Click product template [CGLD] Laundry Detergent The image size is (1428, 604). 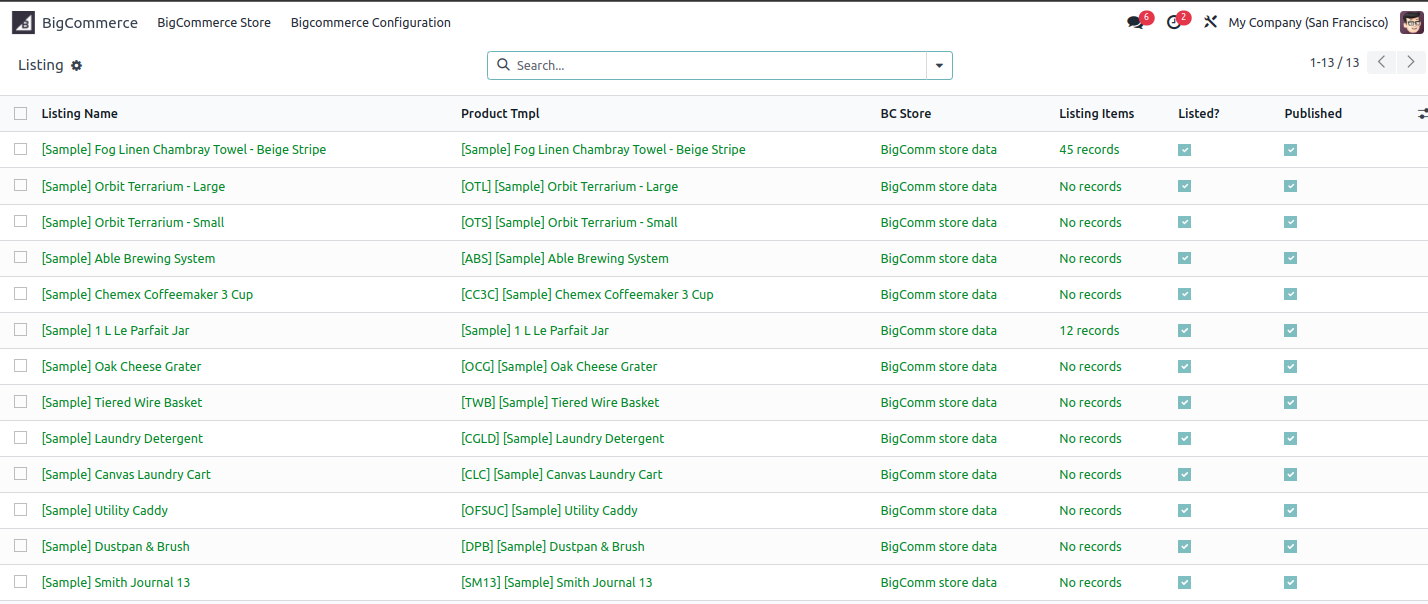562,438
